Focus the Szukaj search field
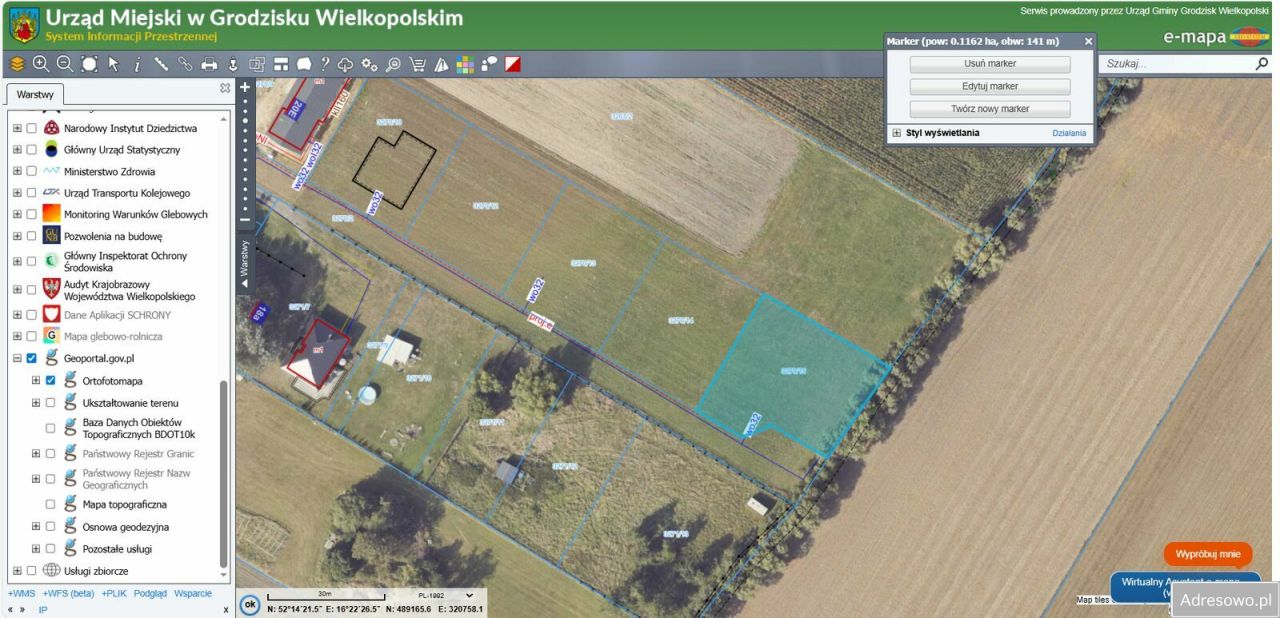 pos(1176,63)
